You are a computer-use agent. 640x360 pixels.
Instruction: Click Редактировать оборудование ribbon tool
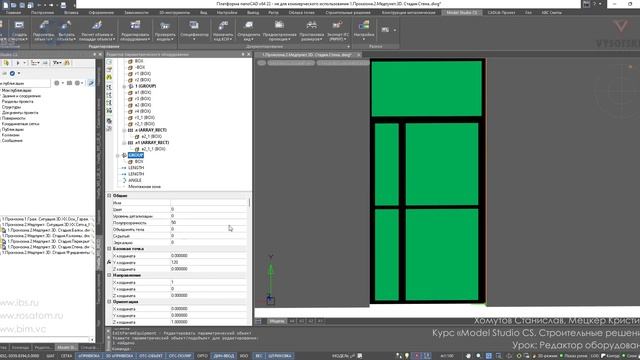coord(135,31)
